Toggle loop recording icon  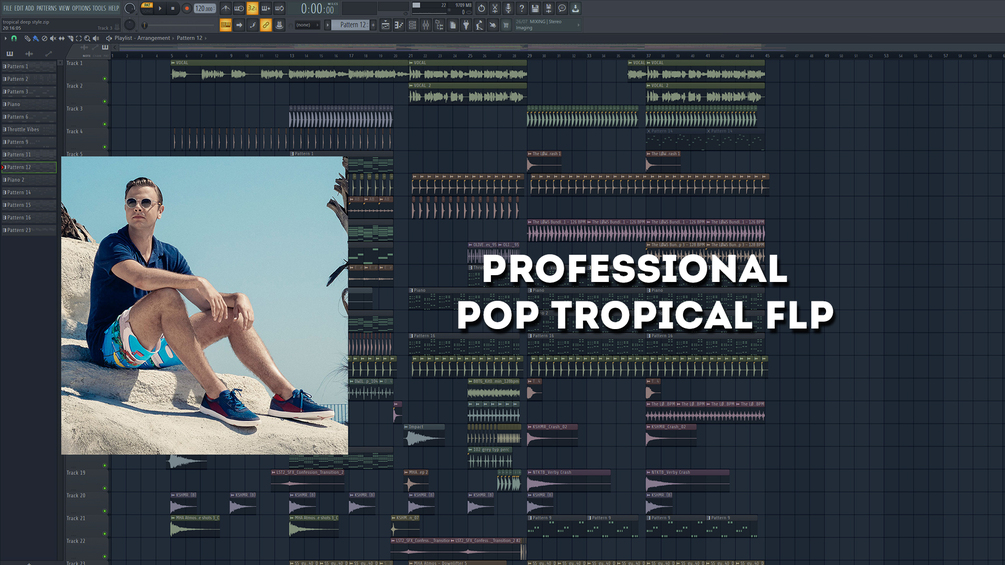pyautogui.click(x=279, y=8)
